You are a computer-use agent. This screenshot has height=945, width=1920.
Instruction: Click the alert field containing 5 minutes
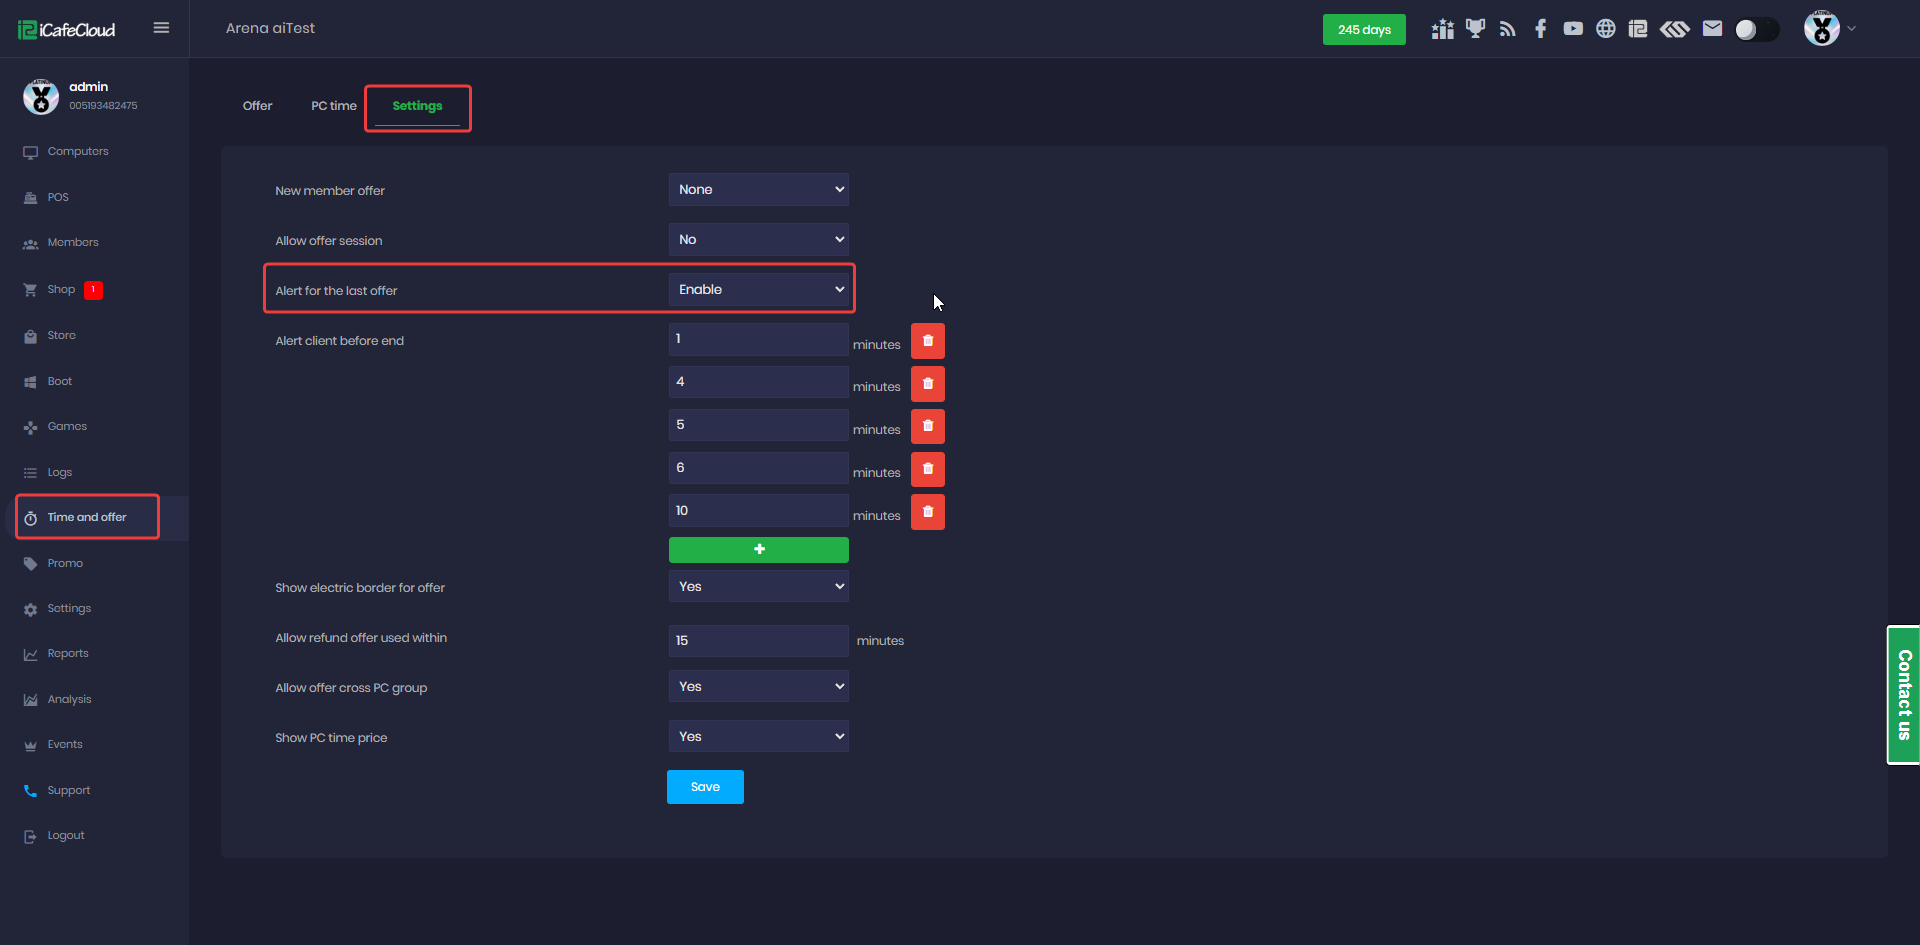pos(758,425)
